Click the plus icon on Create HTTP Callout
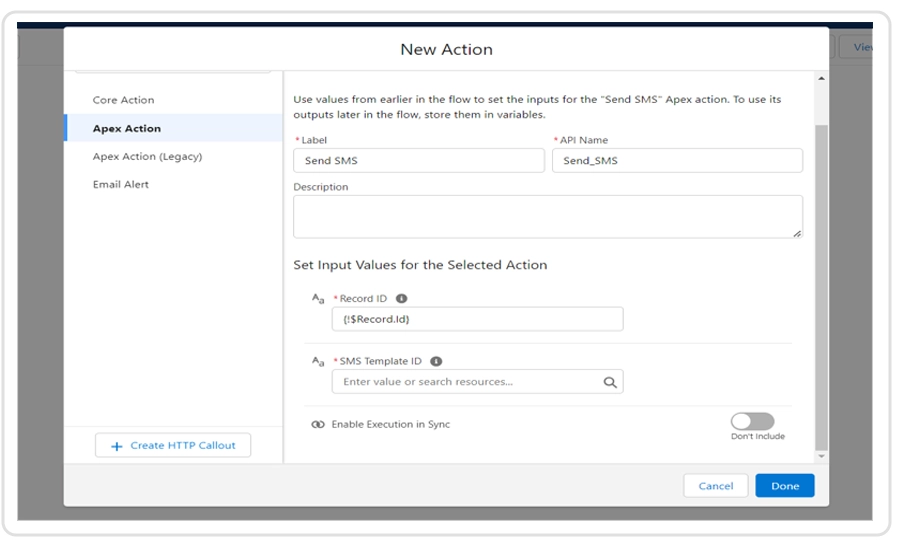900x550 pixels. coord(117,446)
